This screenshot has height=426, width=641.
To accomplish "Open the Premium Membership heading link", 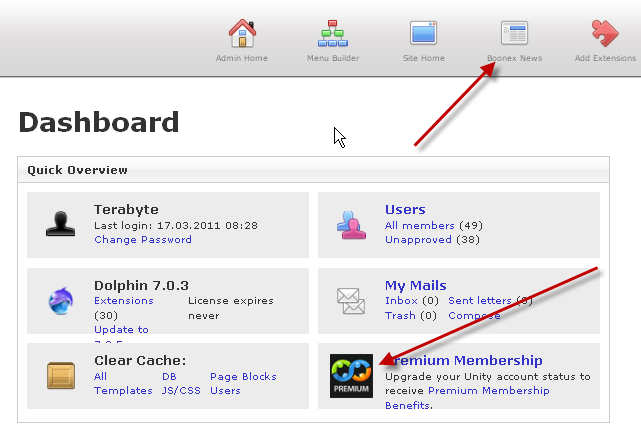I will coord(464,360).
